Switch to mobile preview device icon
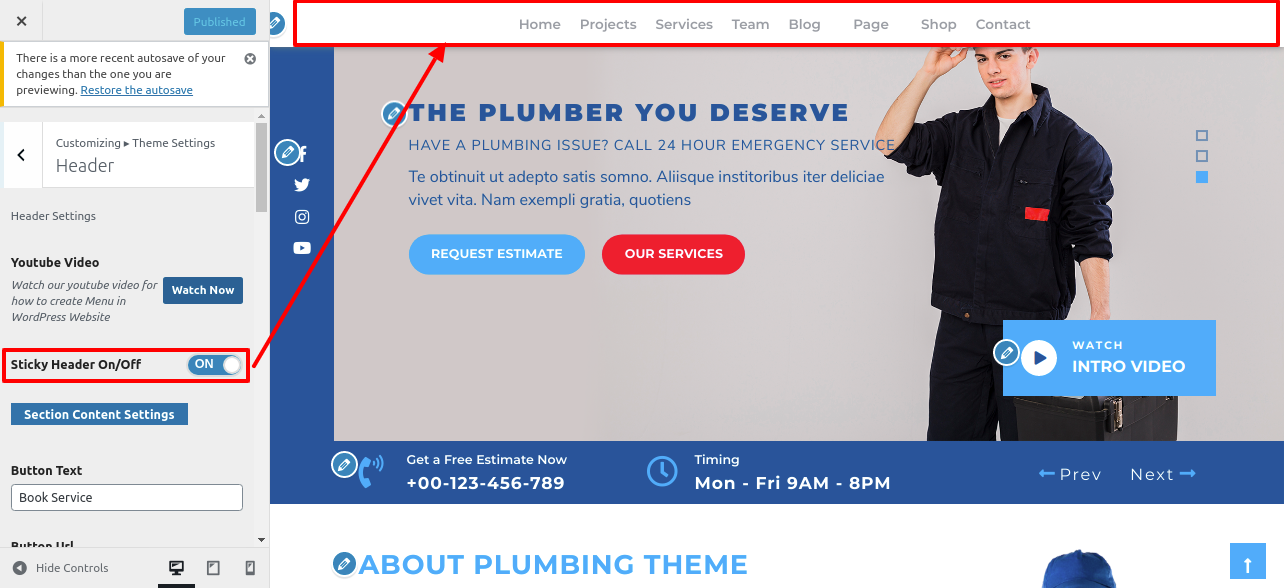The height and width of the screenshot is (588, 1284). pyautogui.click(x=250, y=568)
